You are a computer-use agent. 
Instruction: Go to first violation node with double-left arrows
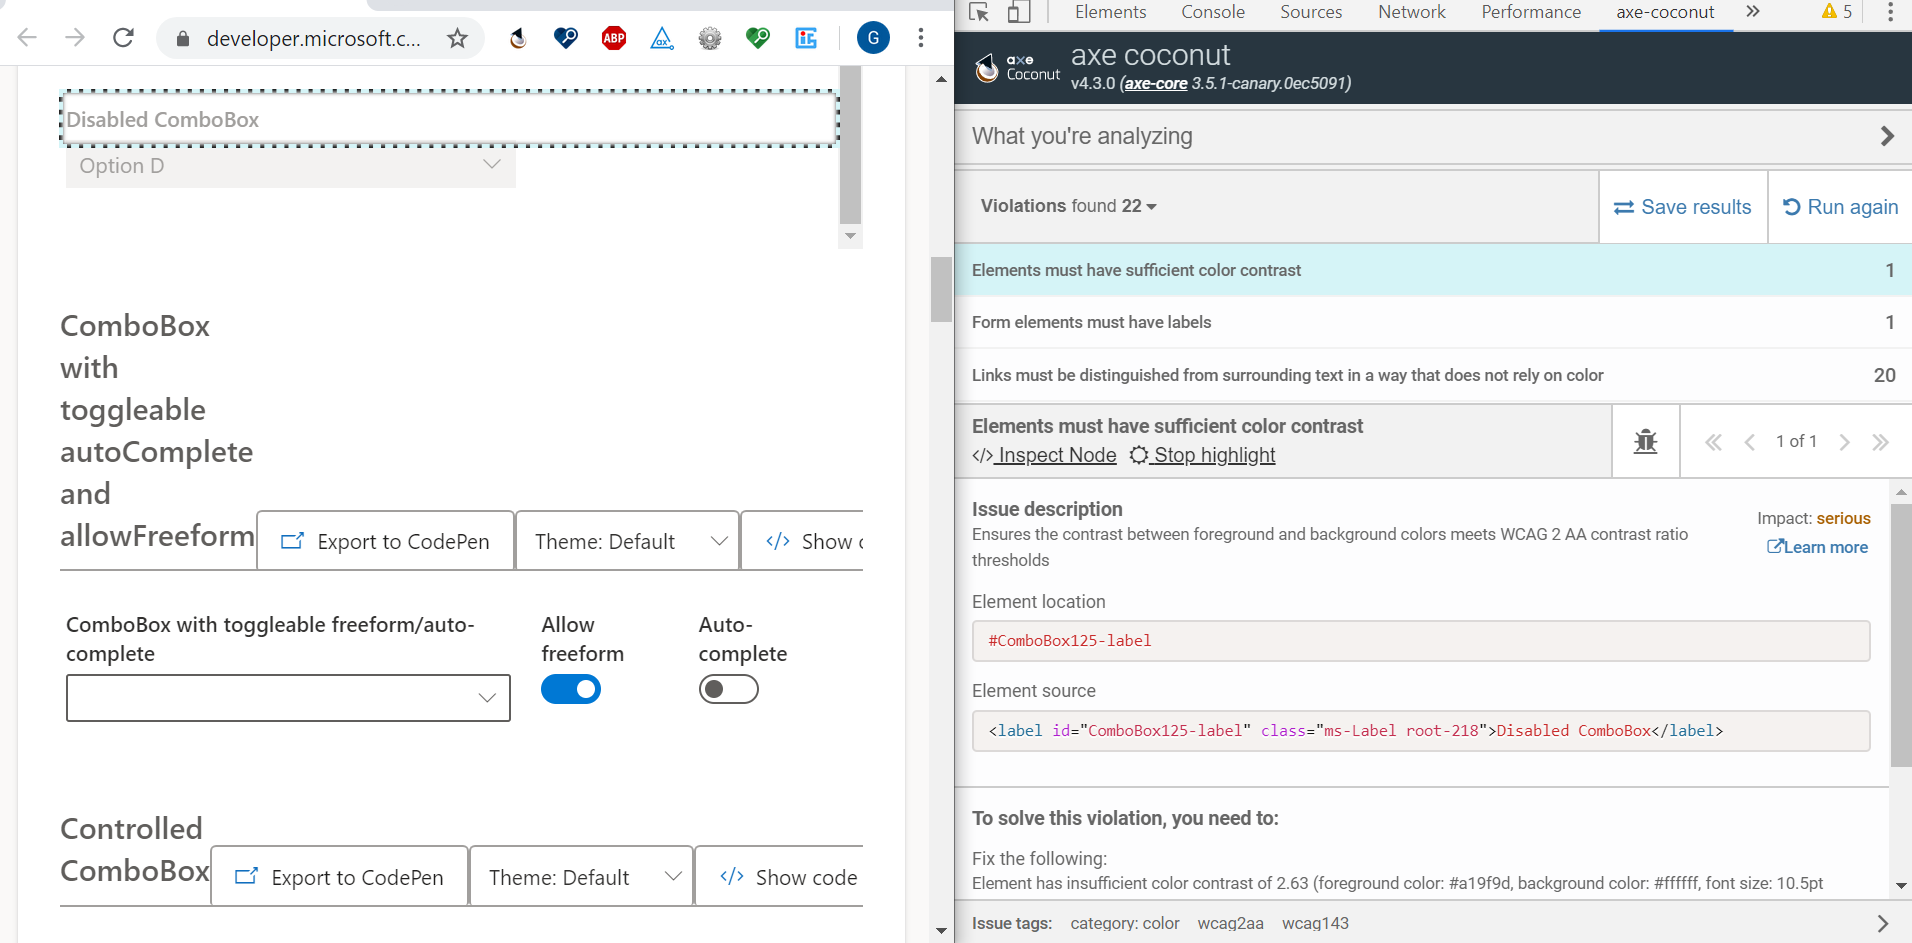(x=1713, y=442)
